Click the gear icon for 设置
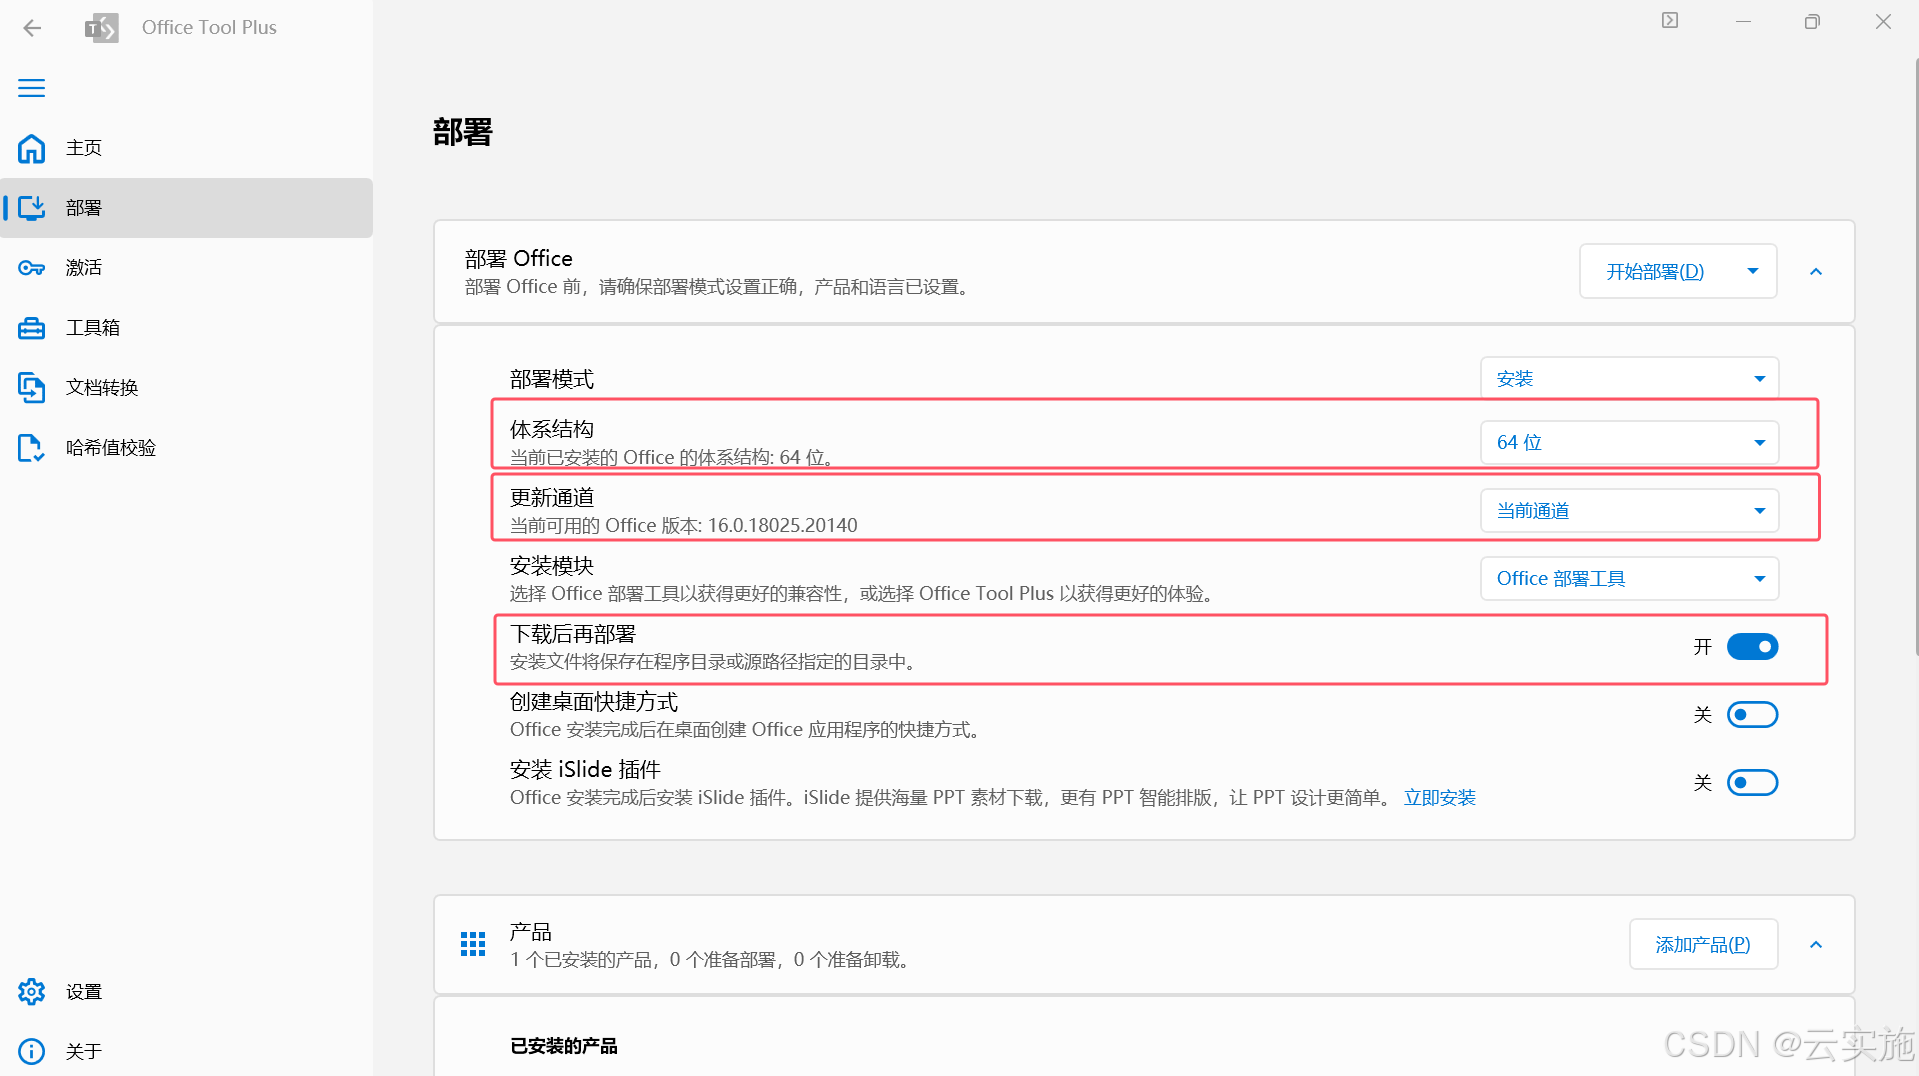Viewport: 1919px width, 1076px height. (32, 992)
